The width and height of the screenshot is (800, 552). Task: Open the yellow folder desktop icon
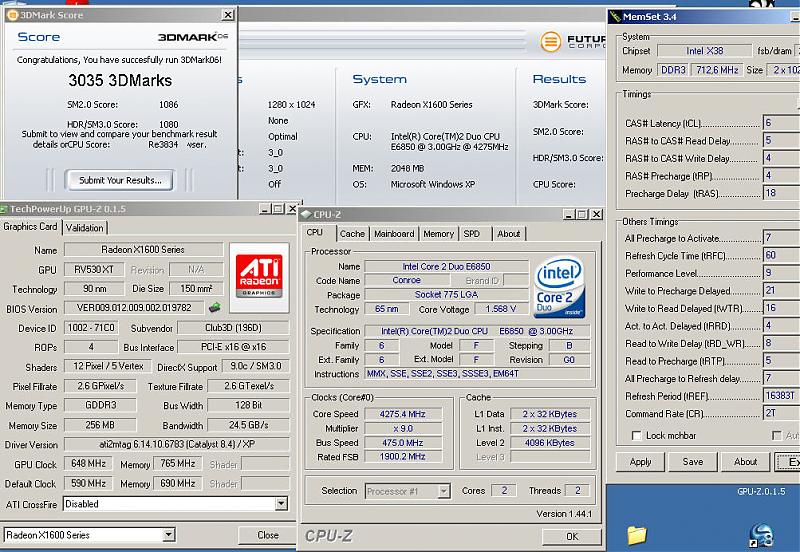tap(637, 535)
